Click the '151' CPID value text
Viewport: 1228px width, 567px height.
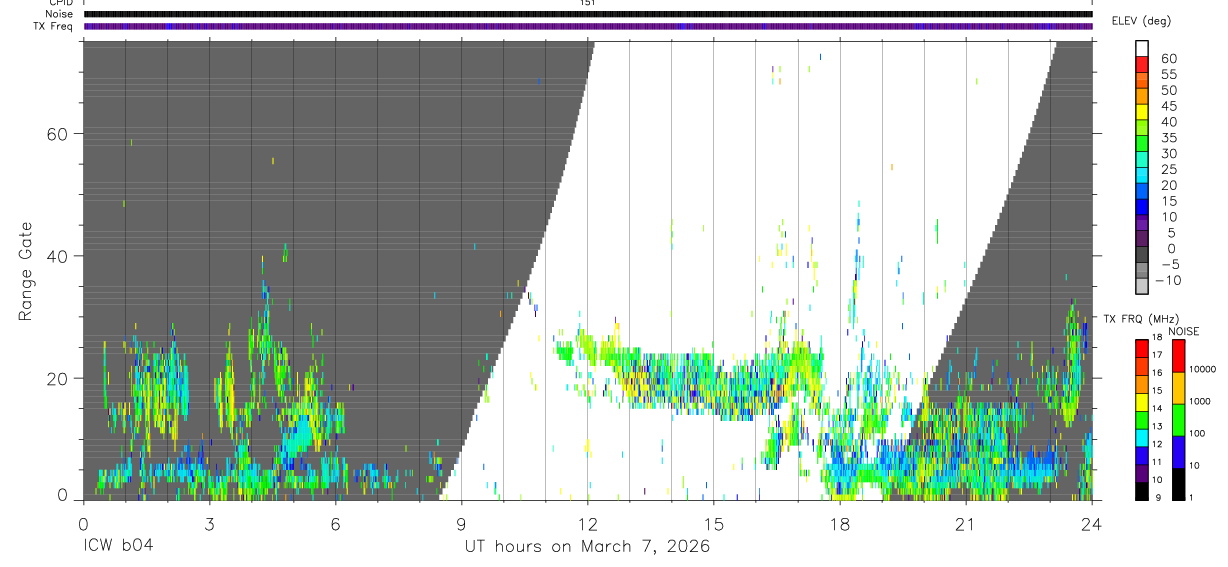coord(587,3)
